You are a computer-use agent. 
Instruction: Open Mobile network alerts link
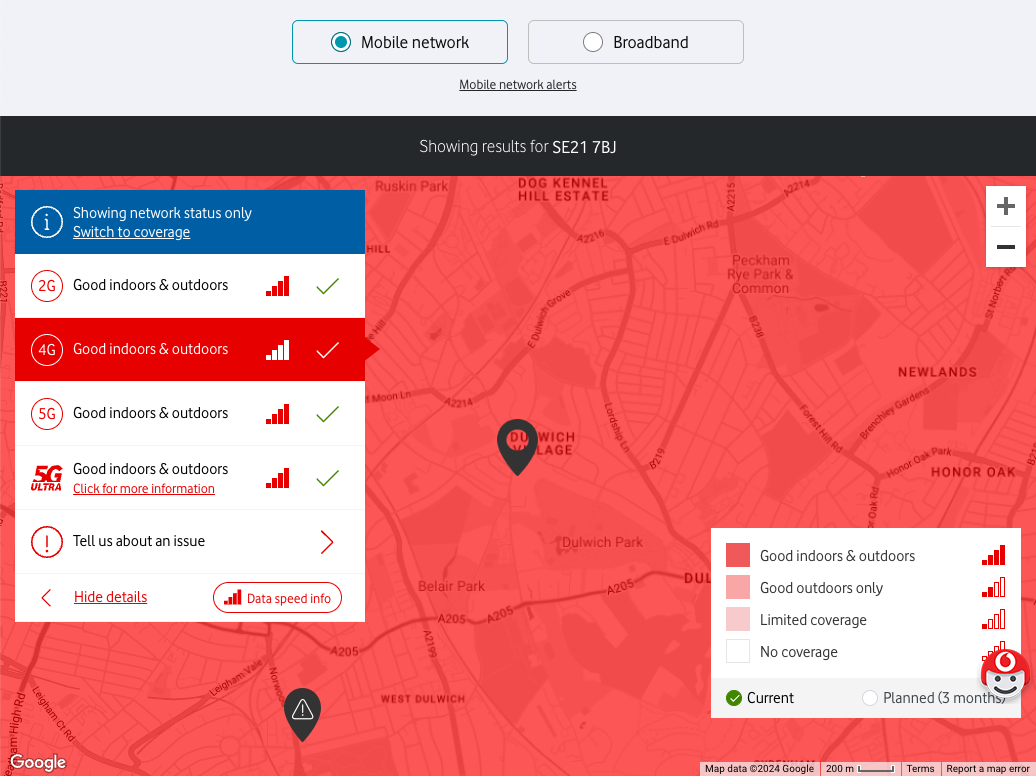click(518, 85)
